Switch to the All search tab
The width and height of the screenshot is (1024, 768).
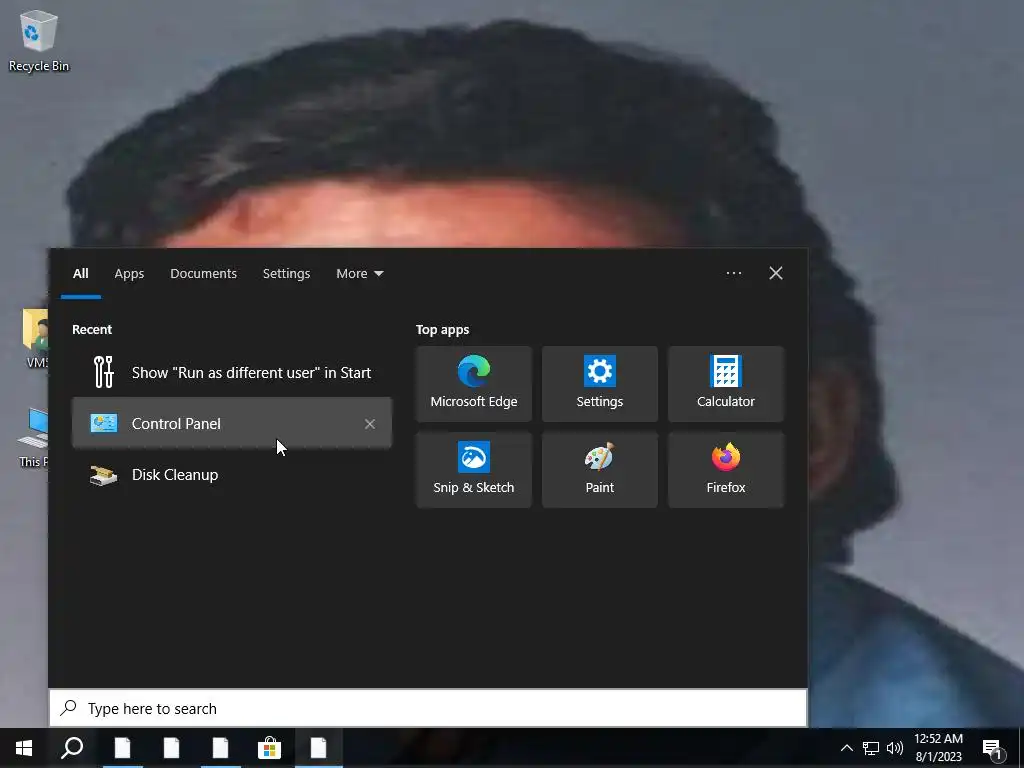(80, 274)
